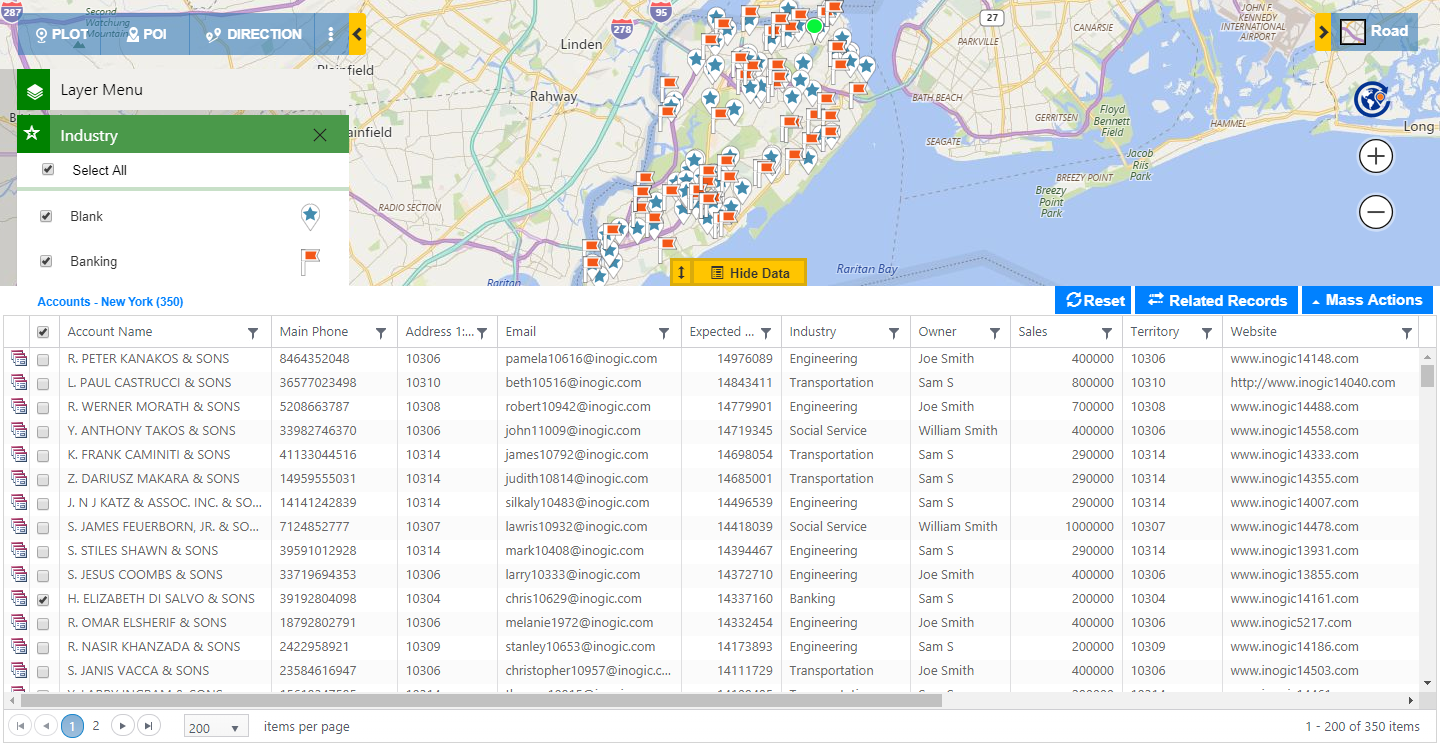Image resolution: width=1440 pixels, height=743 pixels.
Task: Click the Industry star category icon
Action: point(33,134)
